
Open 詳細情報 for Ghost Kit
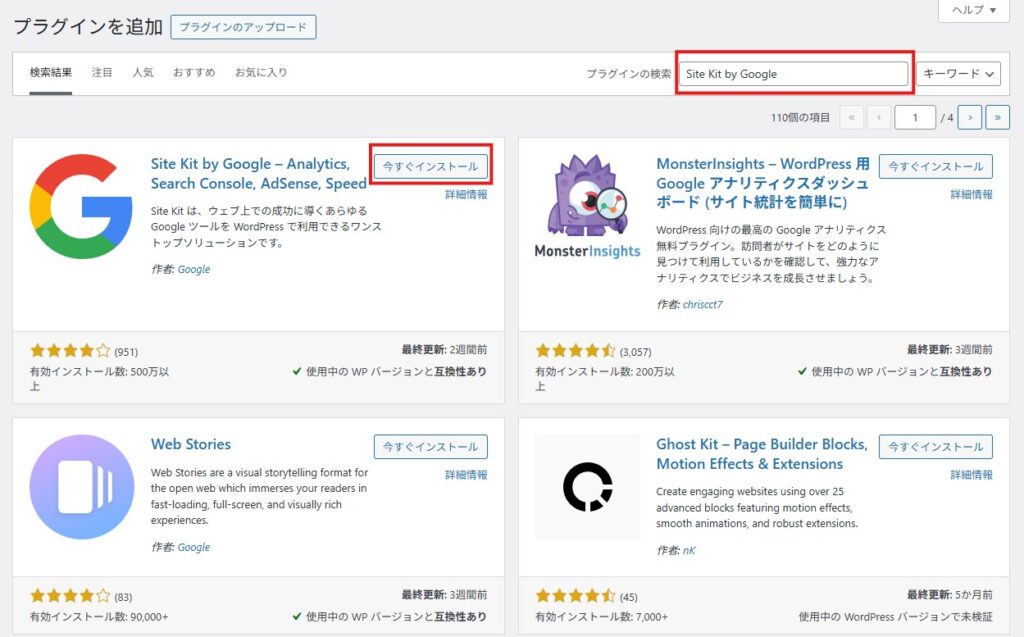point(972,474)
